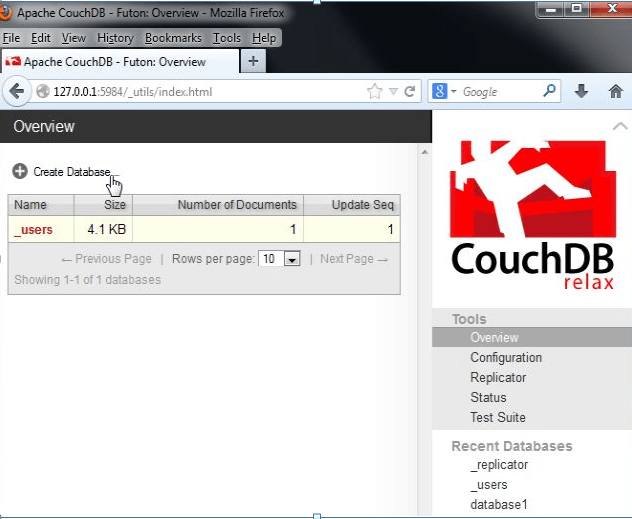Minimize the Firefox window
Image resolution: width=632 pixels, height=519 pixels.
pos(551,10)
